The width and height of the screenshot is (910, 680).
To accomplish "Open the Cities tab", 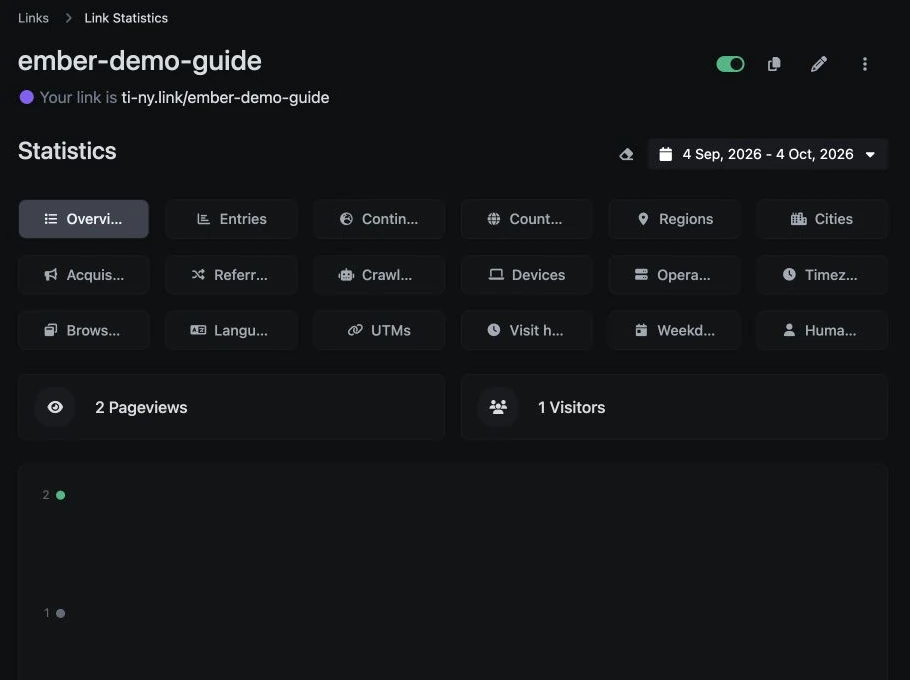I will (x=822, y=219).
